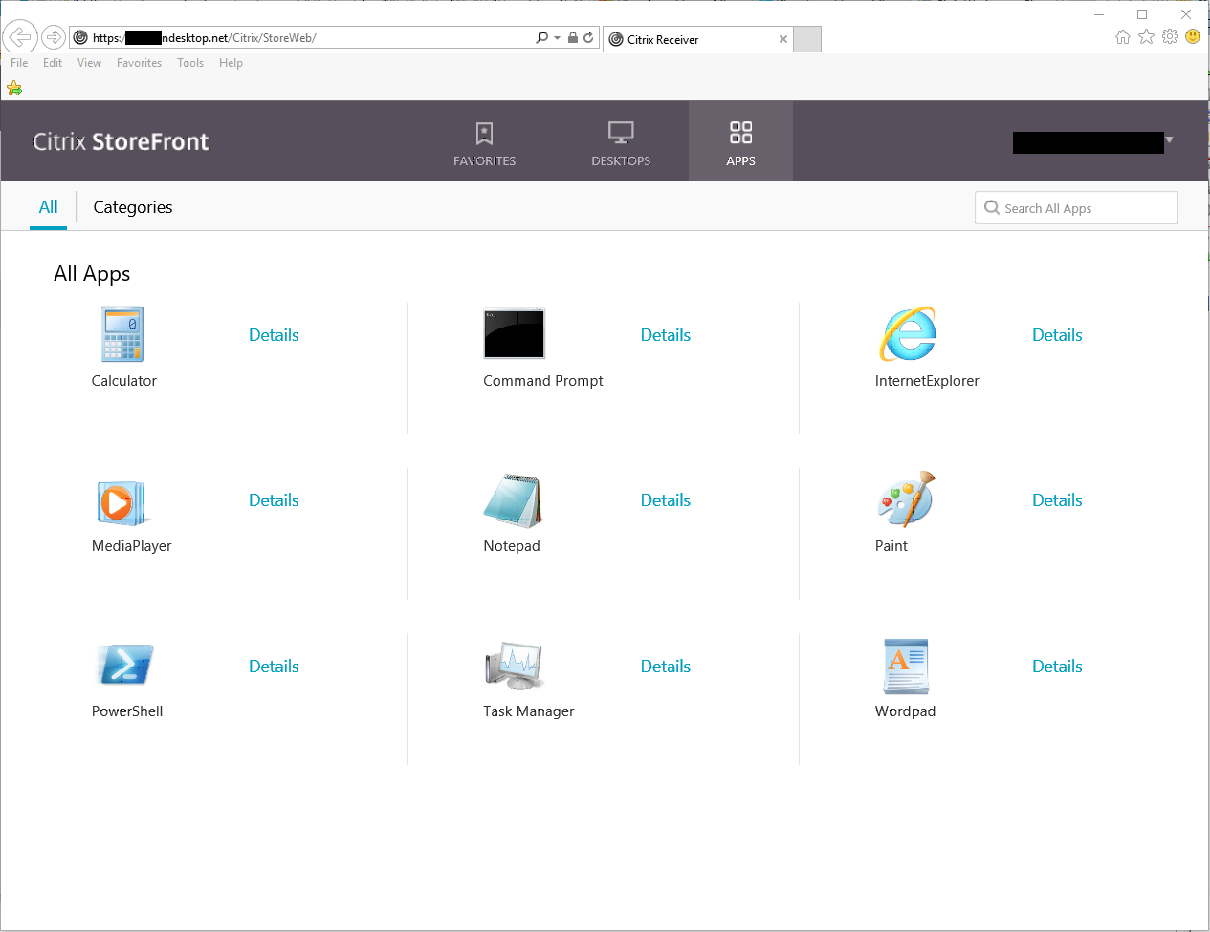
Task: View Details for MediaPlayer
Action: pyautogui.click(x=274, y=500)
